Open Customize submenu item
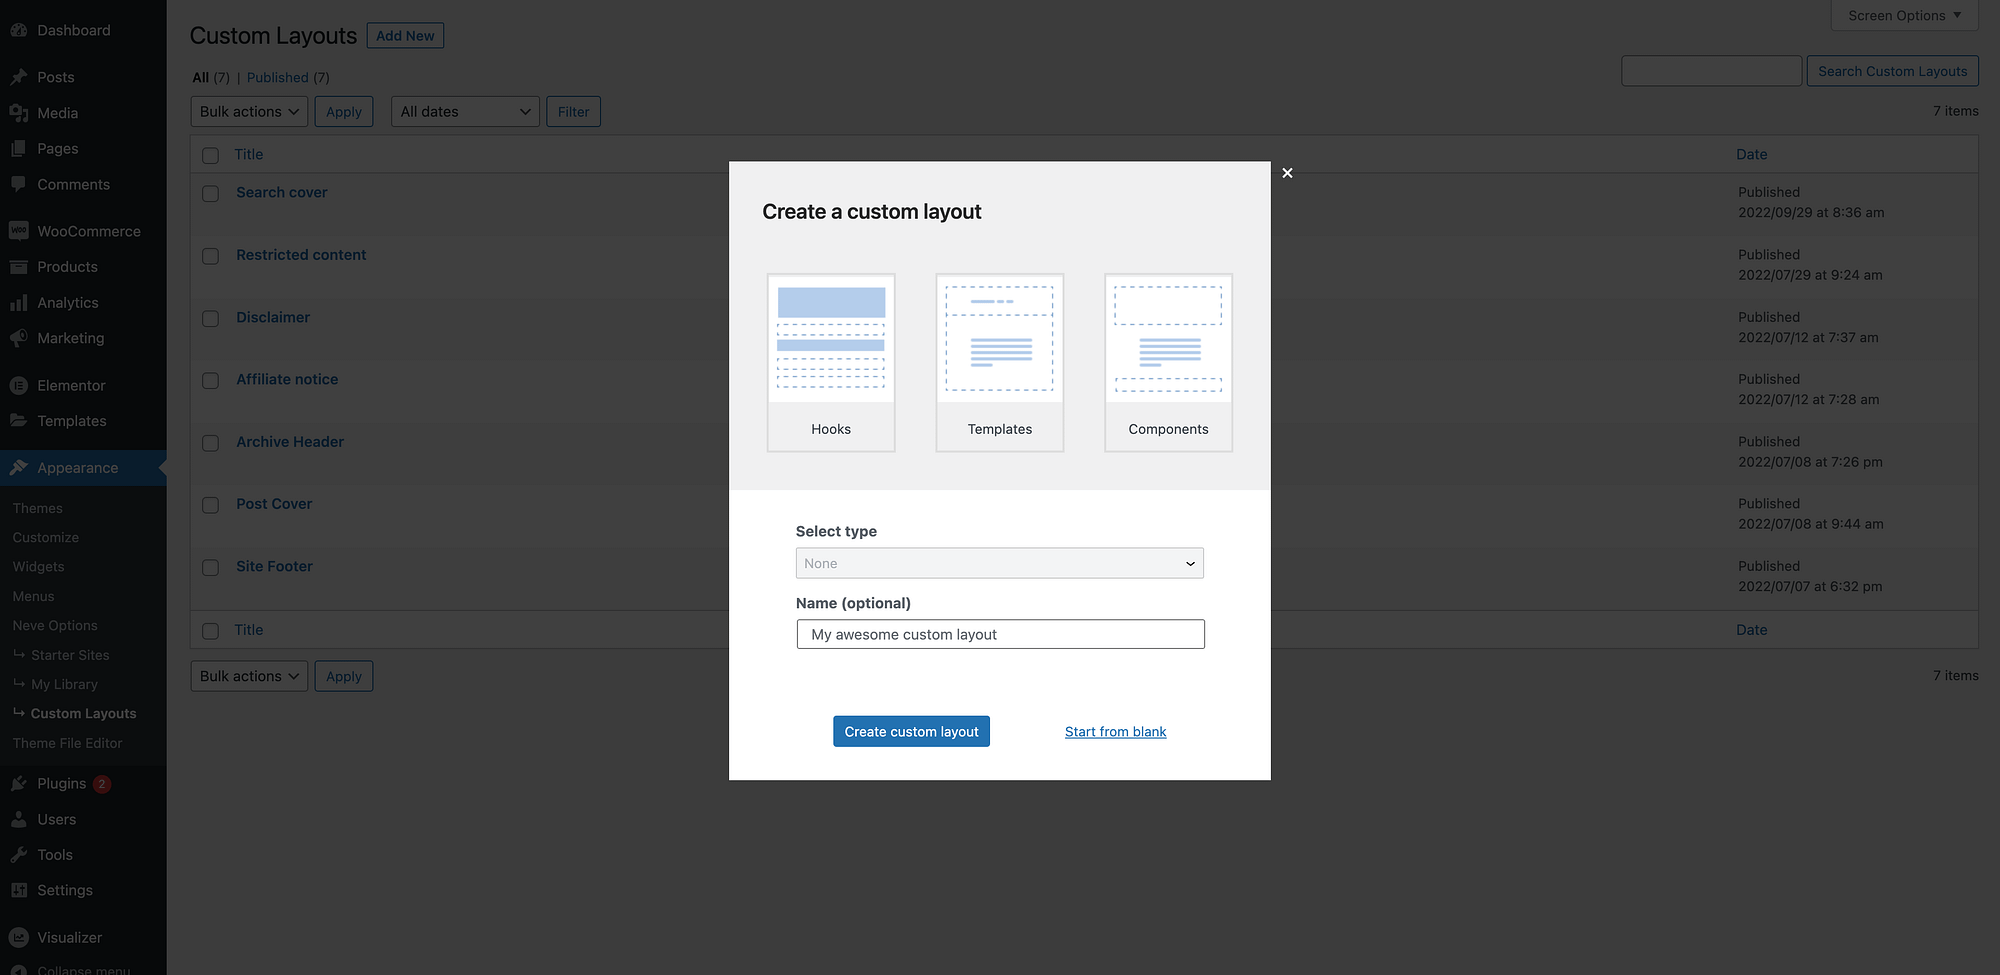The image size is (2000, 975). (x=46, y=537)
